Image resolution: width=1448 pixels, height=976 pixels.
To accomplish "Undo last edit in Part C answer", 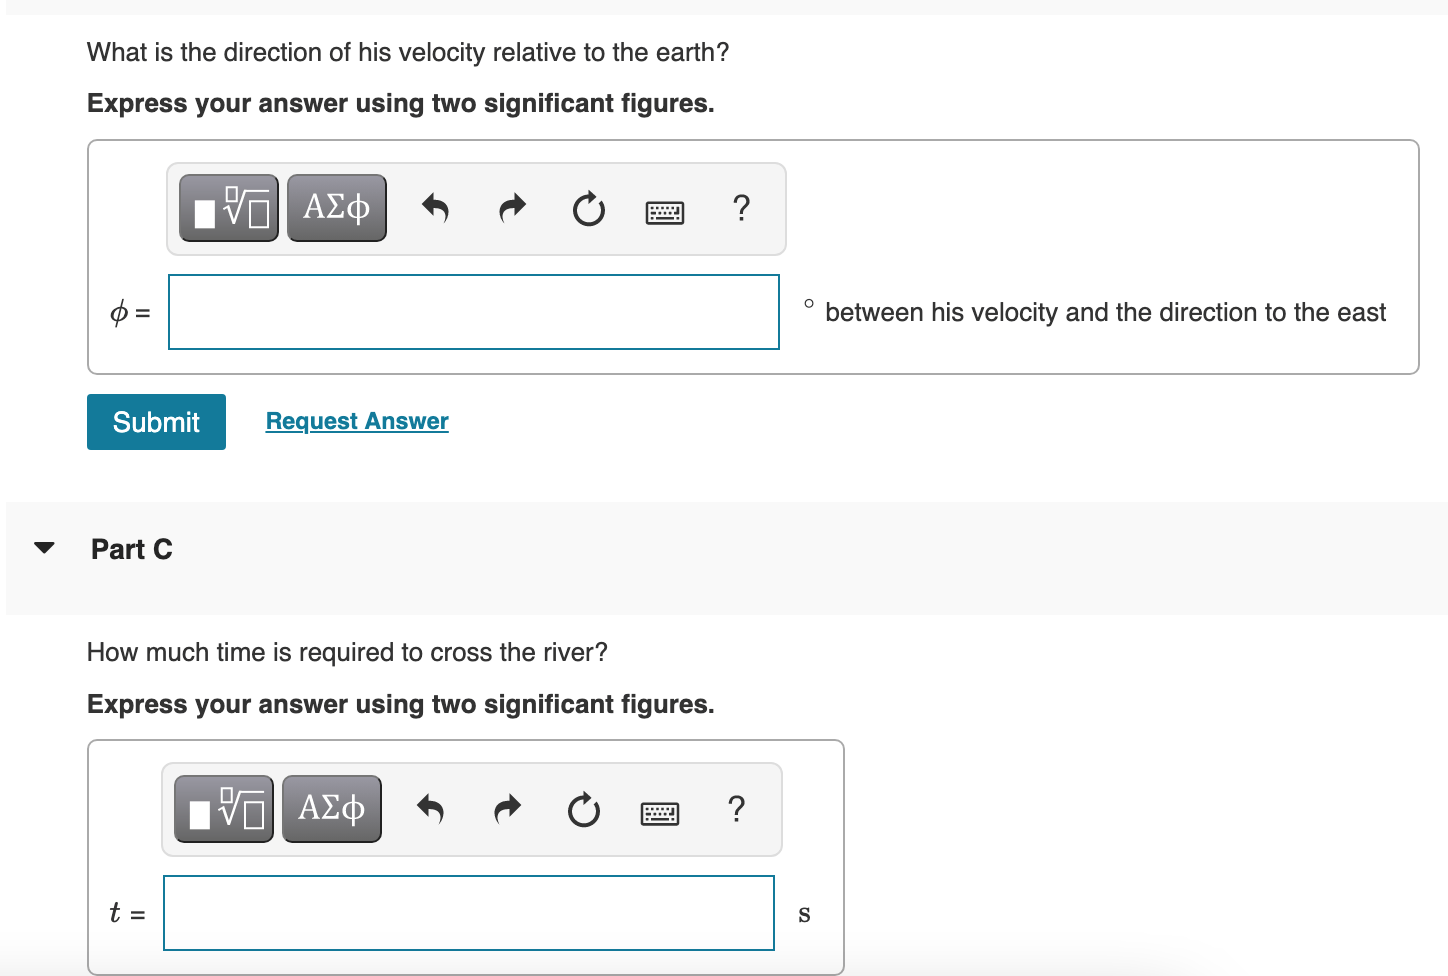I will pyautogui.click(x=430, y=809).
